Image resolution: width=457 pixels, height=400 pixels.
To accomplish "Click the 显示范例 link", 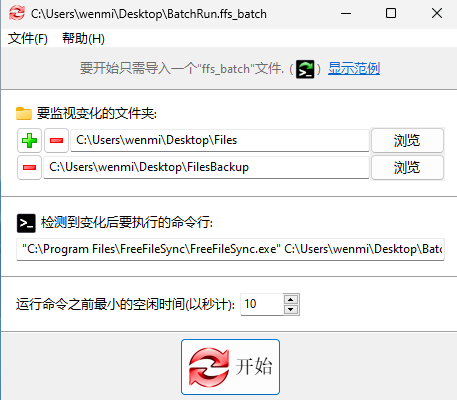I will pos(354,69).
